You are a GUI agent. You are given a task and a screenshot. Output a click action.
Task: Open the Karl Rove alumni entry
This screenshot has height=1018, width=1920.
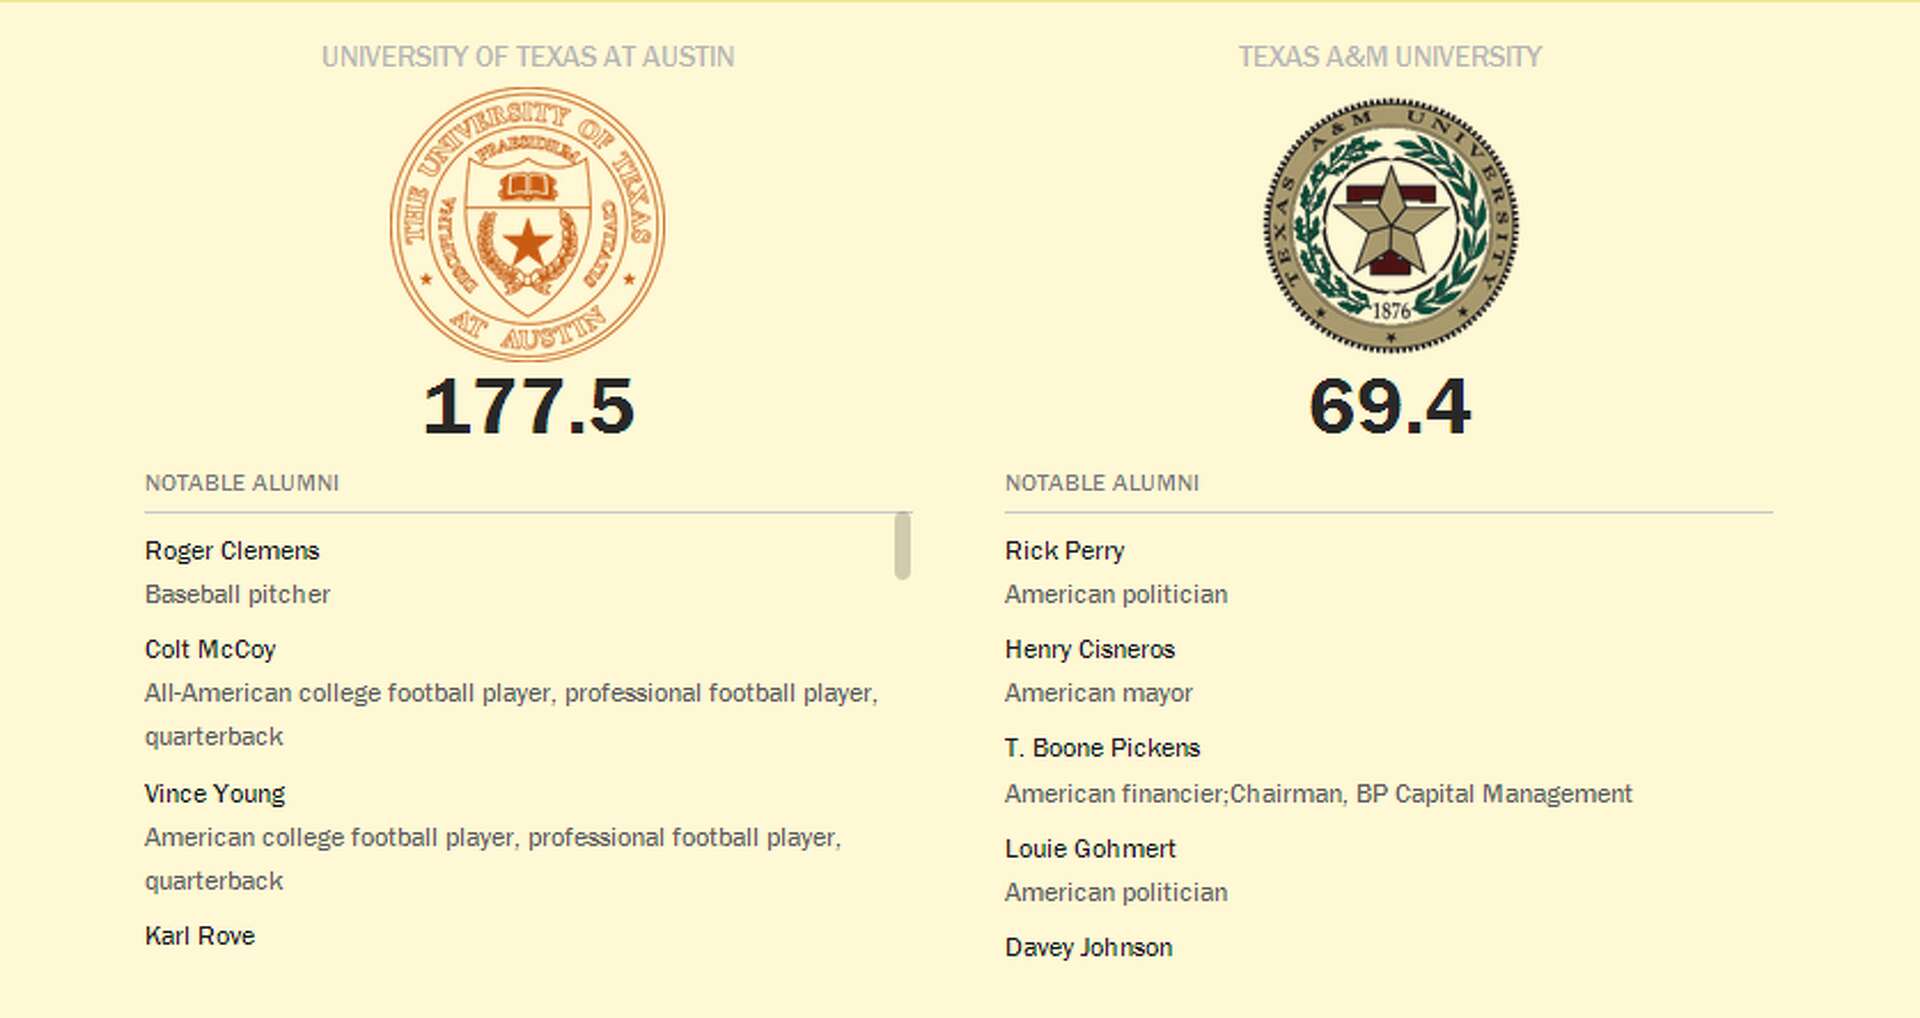pyautogui.click(x=200, y=936)
